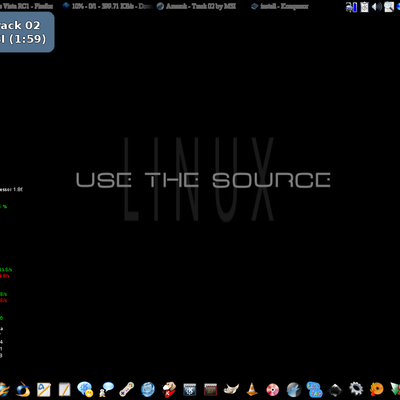400x400 pixels.
Task: Launch the black diamond Inkscape icon
Action: [x=335, y=389]
